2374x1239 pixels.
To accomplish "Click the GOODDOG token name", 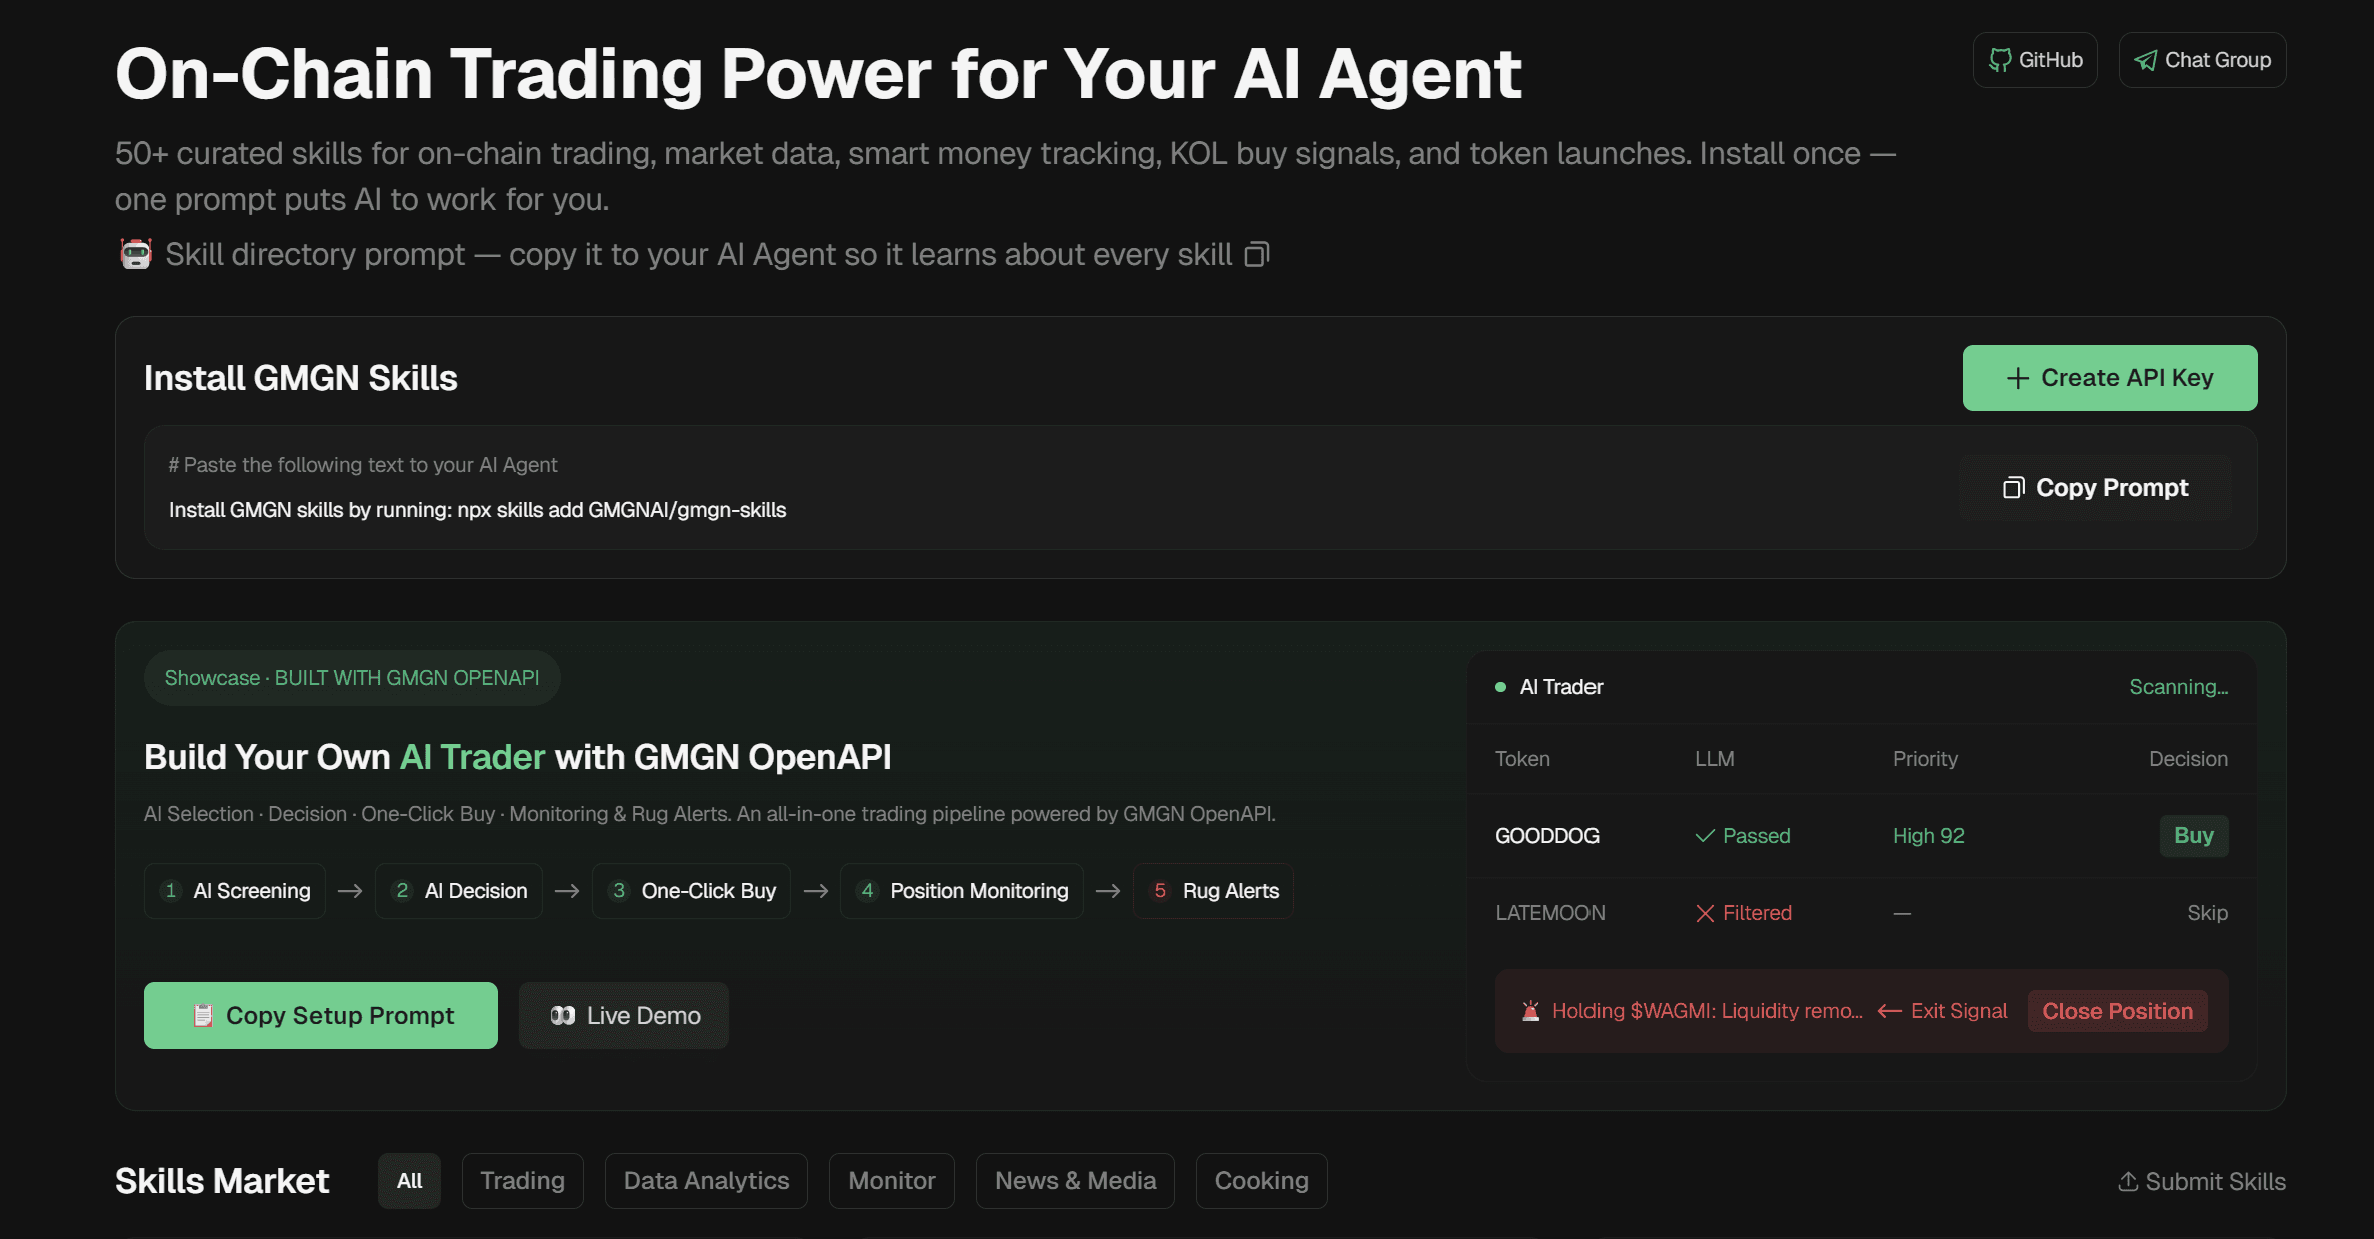I will (x=1547, y=836).
